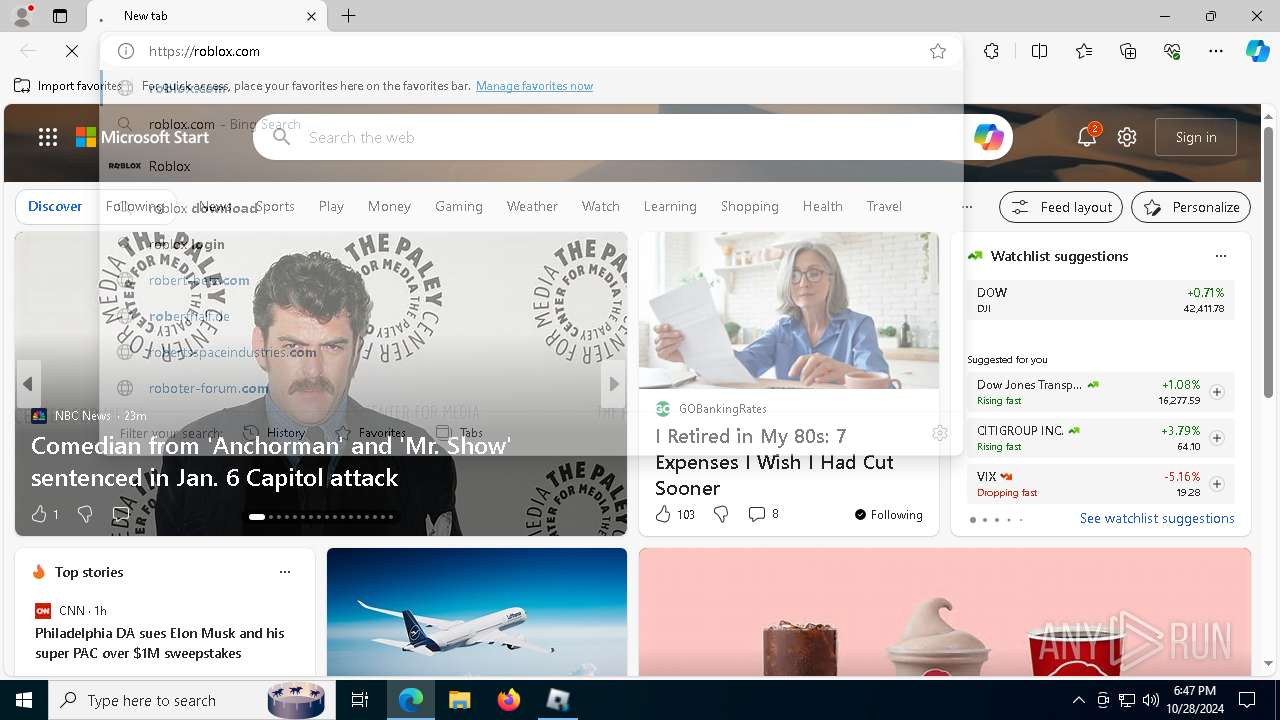Add Dow Jones Transp to watchlist
The image size is (1280, 720).
(x=1217, y=392)
